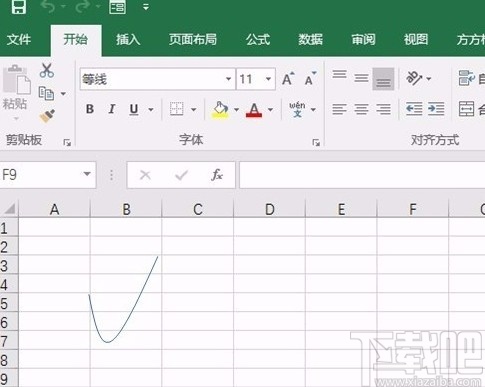Image resolution: width=485 pixels, height=387 pixels.
Task: Switch to the 审阅 (Review) tab
Action: [x=363, y=40]
